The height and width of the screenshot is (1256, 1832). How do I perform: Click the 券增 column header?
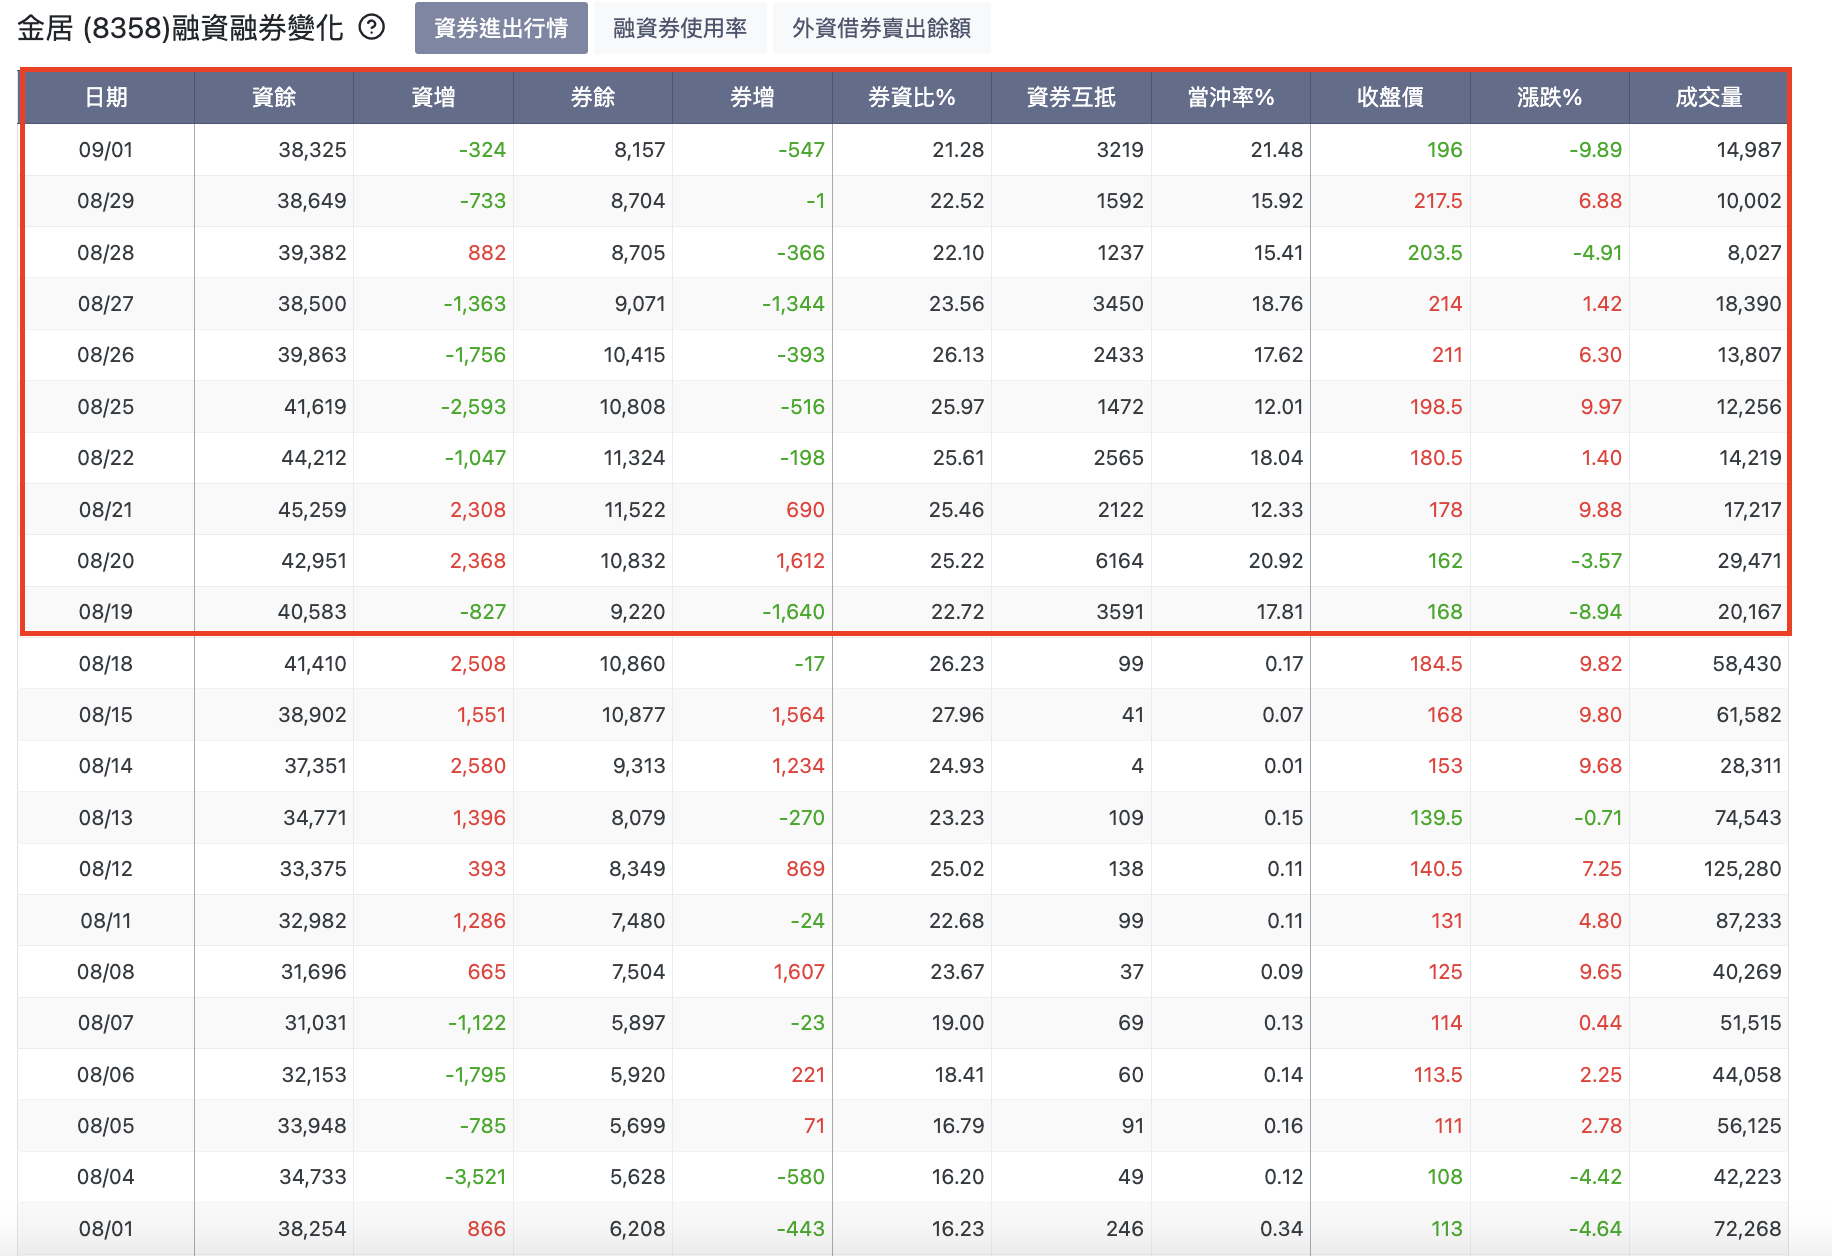(752, 97)
